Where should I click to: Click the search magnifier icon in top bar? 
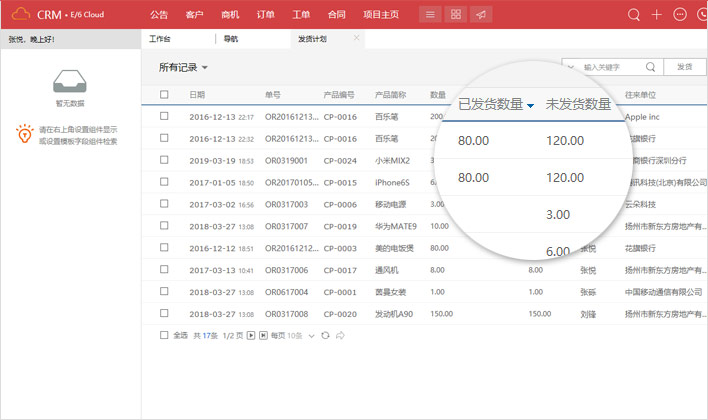tap(633, 15)
